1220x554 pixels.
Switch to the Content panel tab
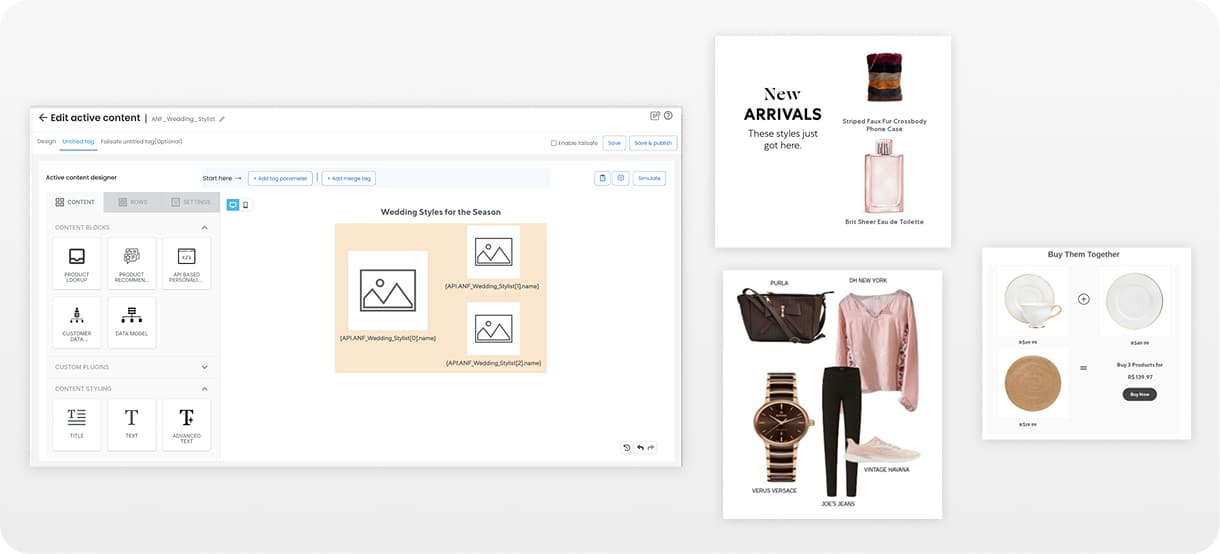pyautogui.click(x=75, y=202)
